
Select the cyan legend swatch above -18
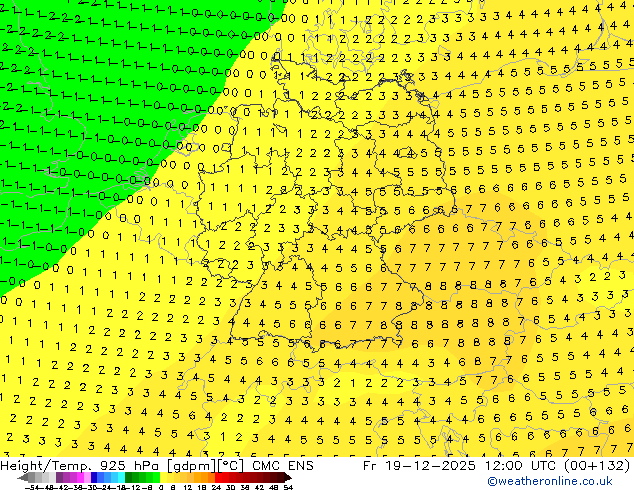(121, 477)
